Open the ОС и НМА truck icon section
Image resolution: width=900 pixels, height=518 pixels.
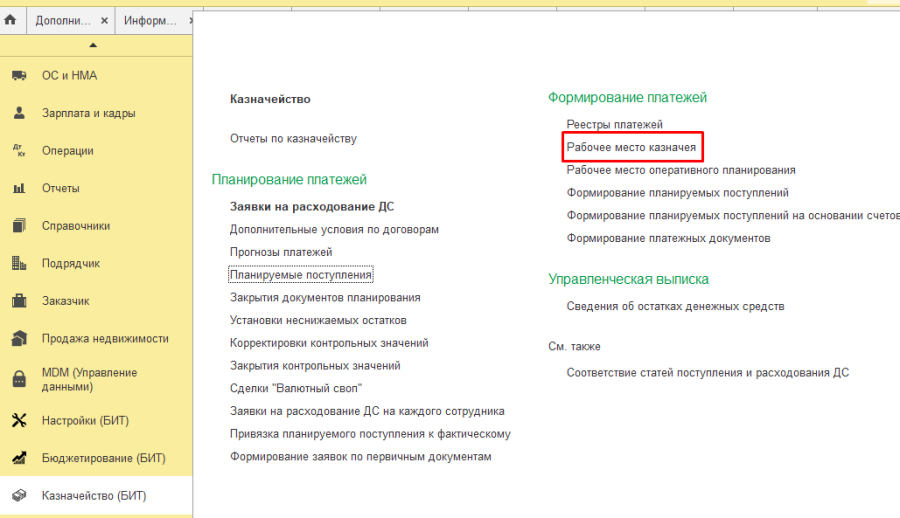18,76
